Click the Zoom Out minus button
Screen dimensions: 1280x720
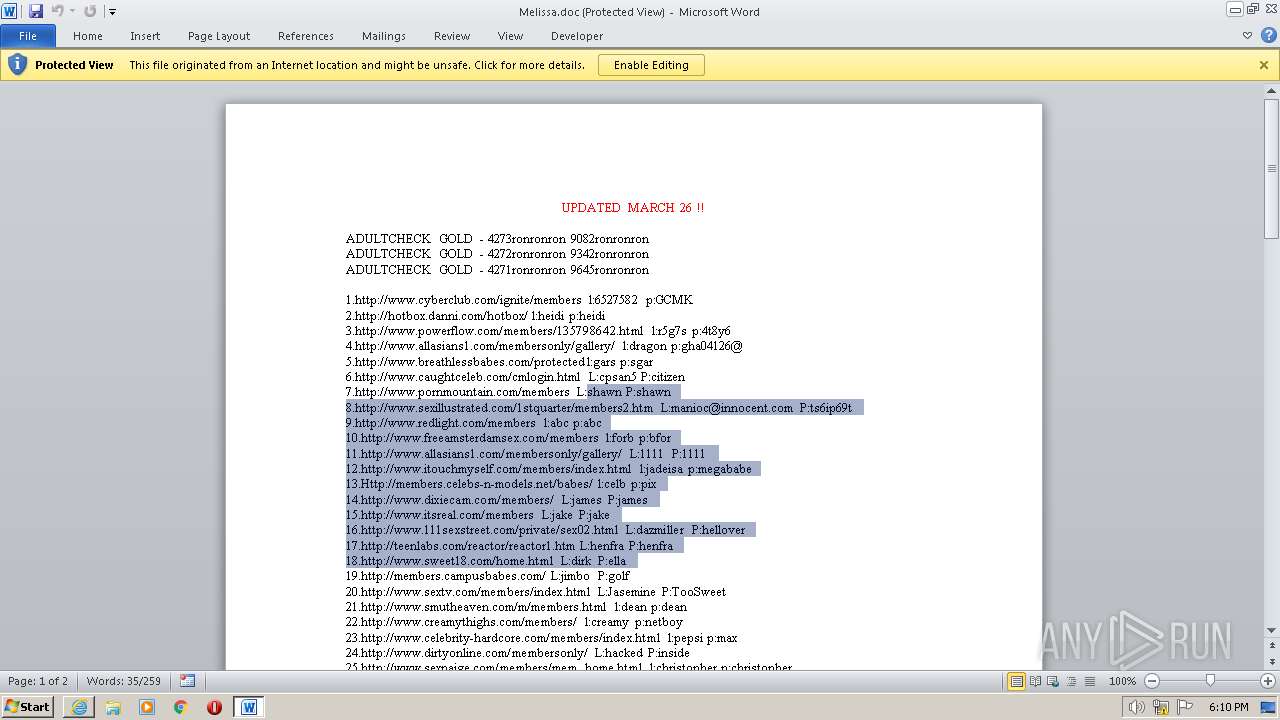1152,681
